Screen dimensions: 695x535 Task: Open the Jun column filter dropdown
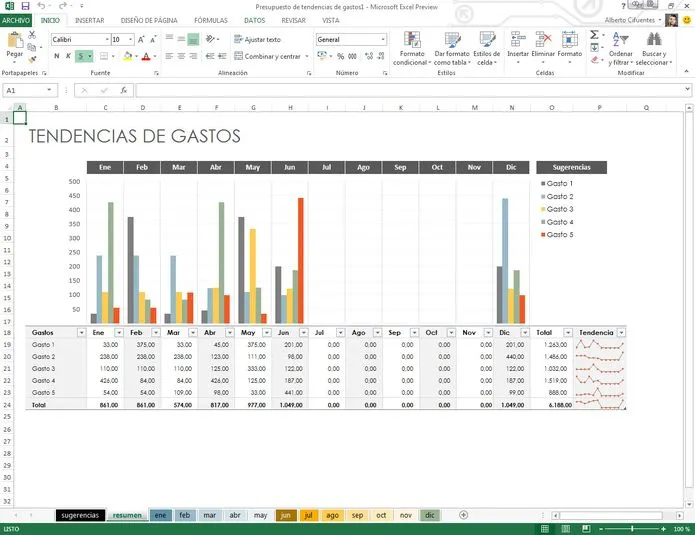coord(304,332)
